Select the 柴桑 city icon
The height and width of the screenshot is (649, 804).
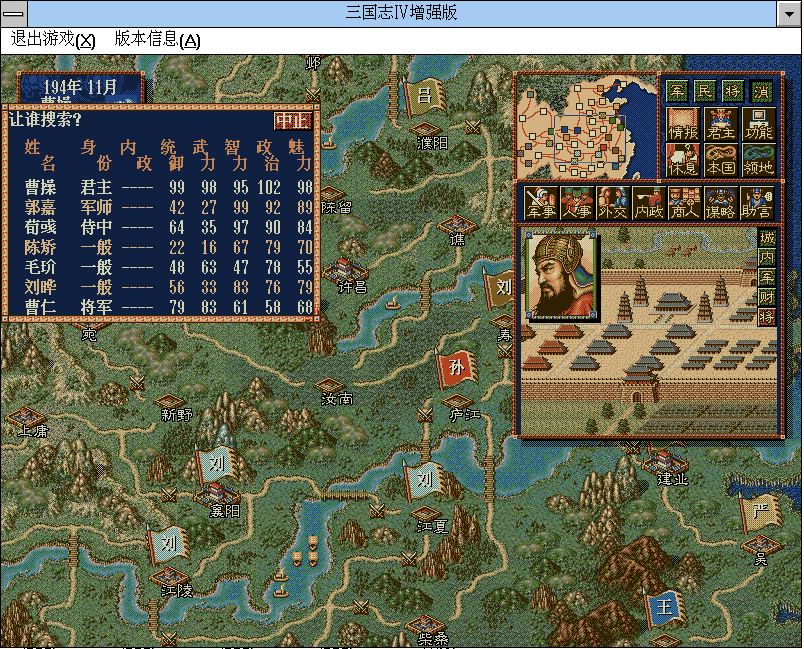(425, 624)
